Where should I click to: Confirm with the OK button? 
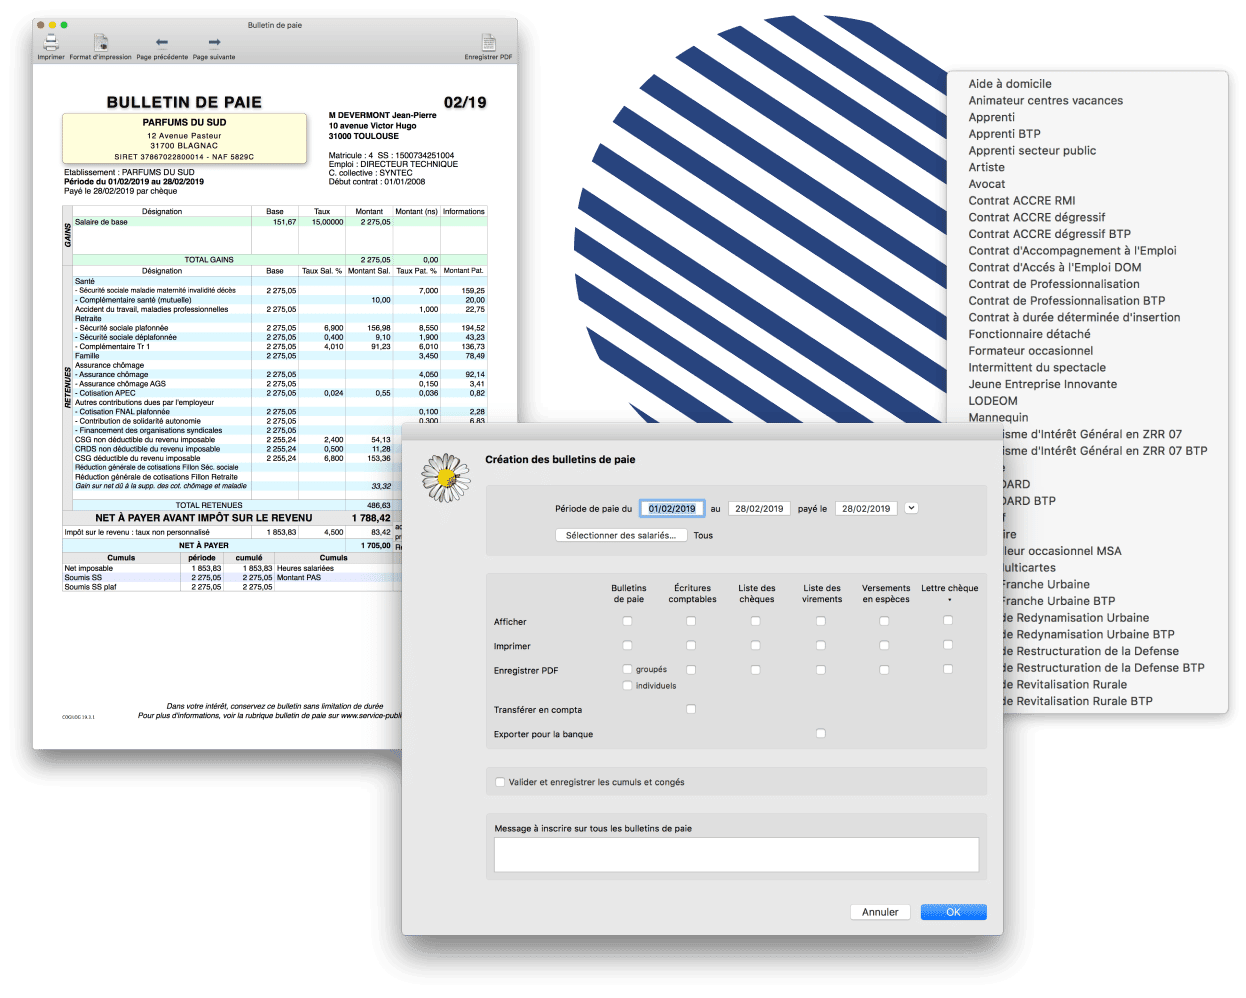[953, 912]
